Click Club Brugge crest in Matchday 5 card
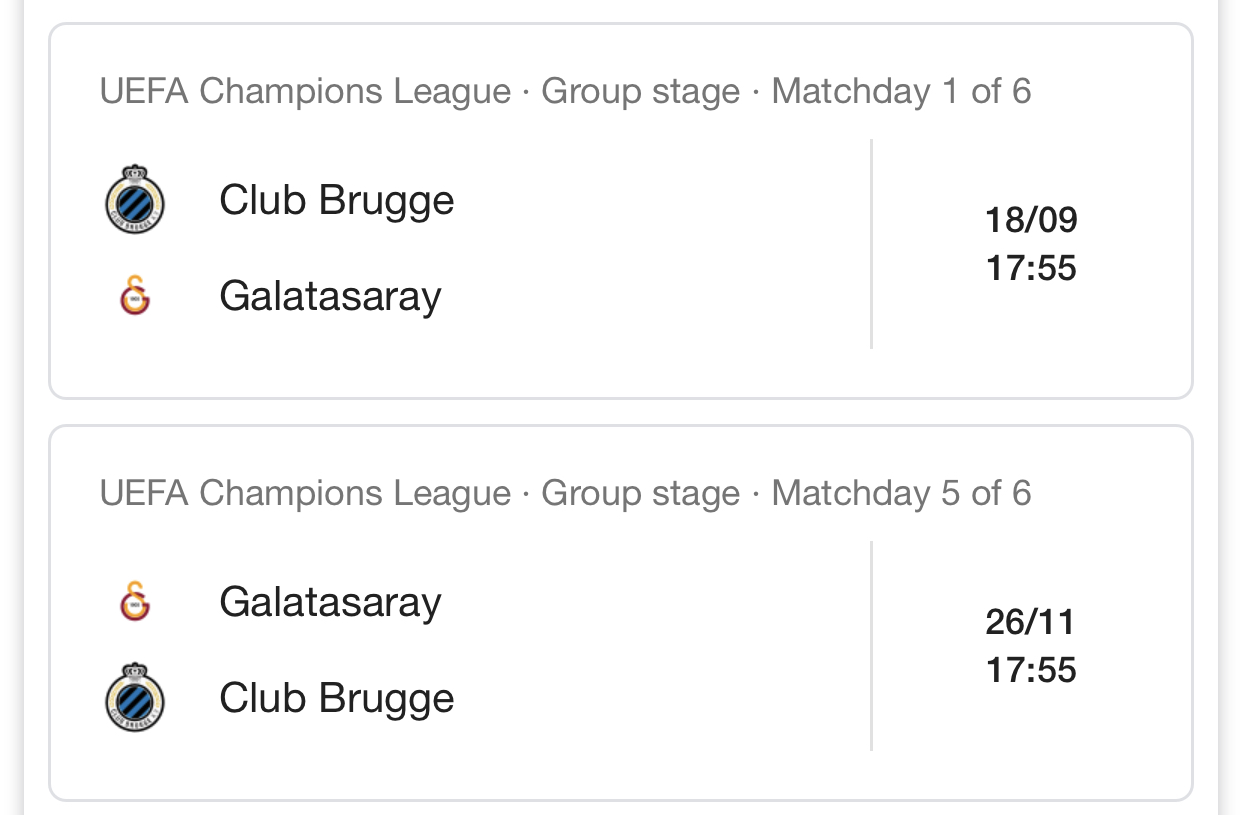1242x815 pixels. 135,698
